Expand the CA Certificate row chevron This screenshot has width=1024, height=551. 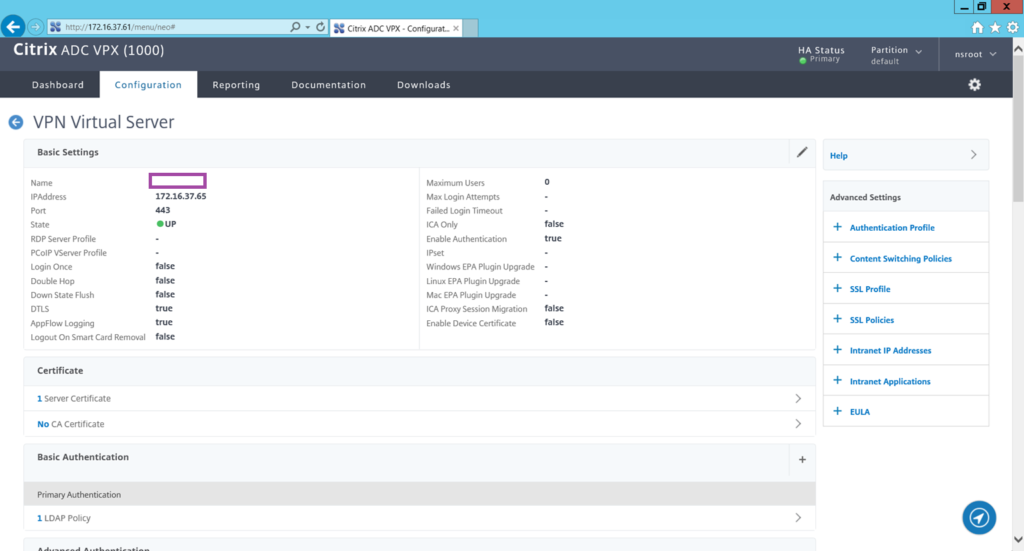[798, 424]
